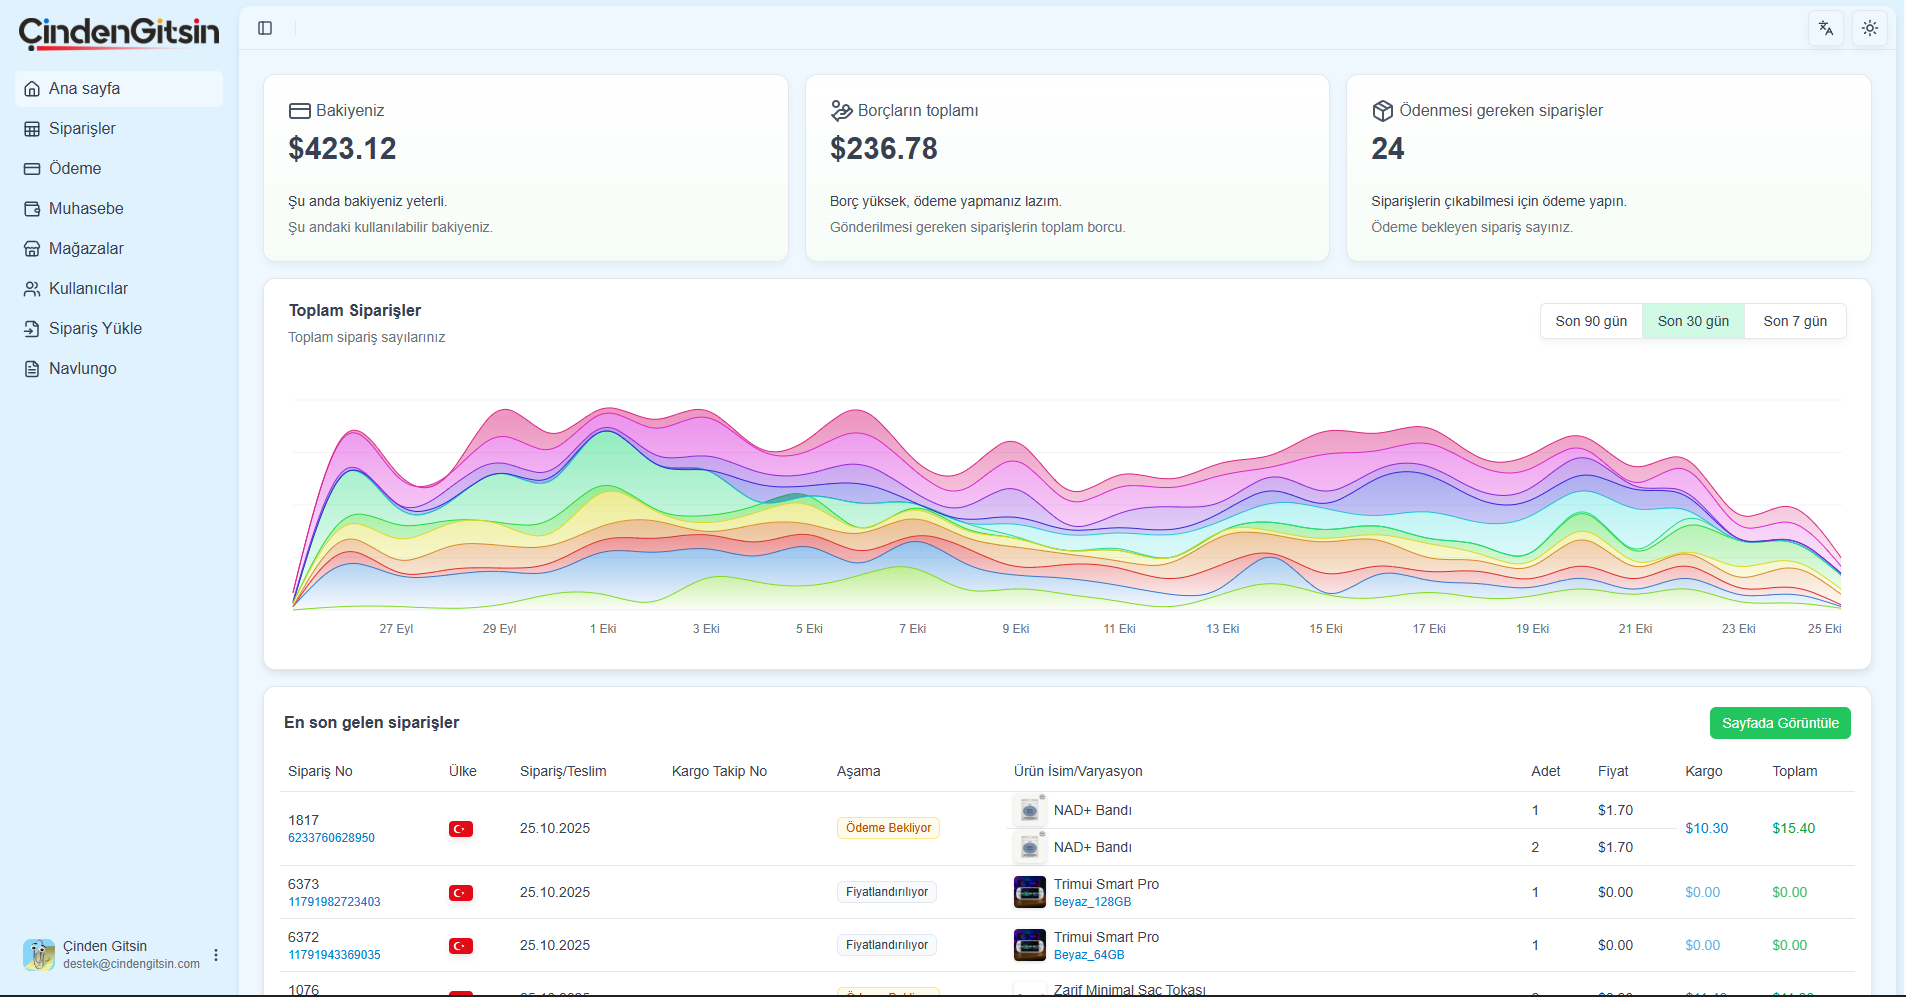Image resolution: width=1906 pixels, height=997 pixels.
Task: Click the CindenGitsin logo
Action: click(x=119, y=33)
